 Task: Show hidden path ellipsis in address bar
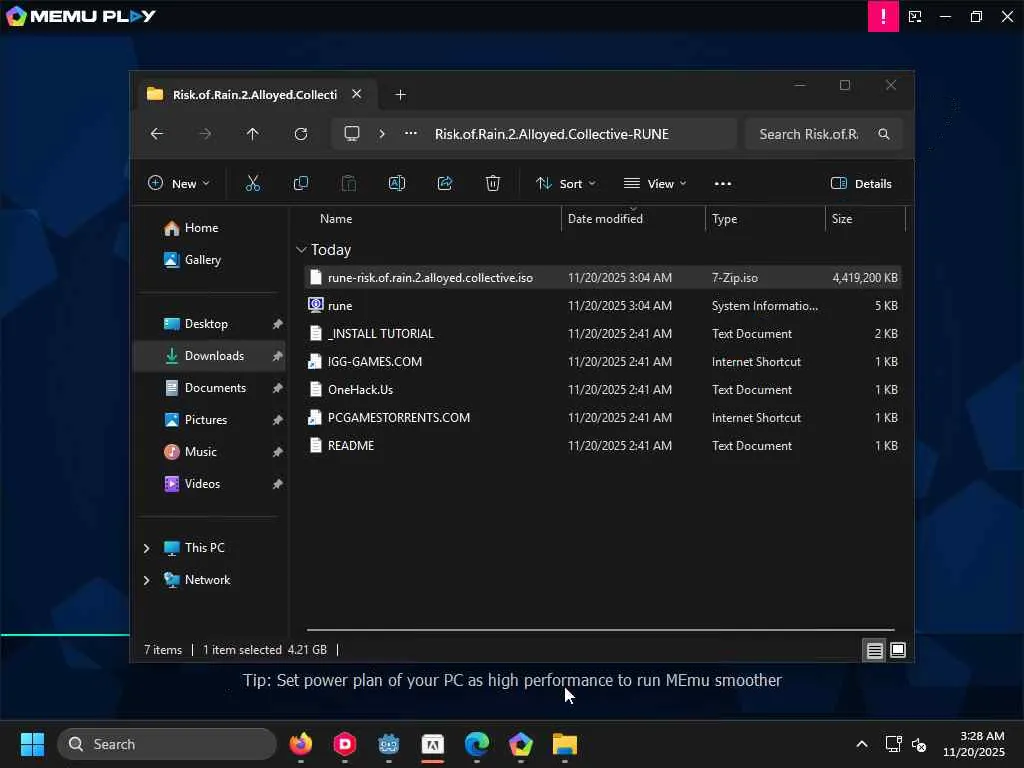pos(411,133)
